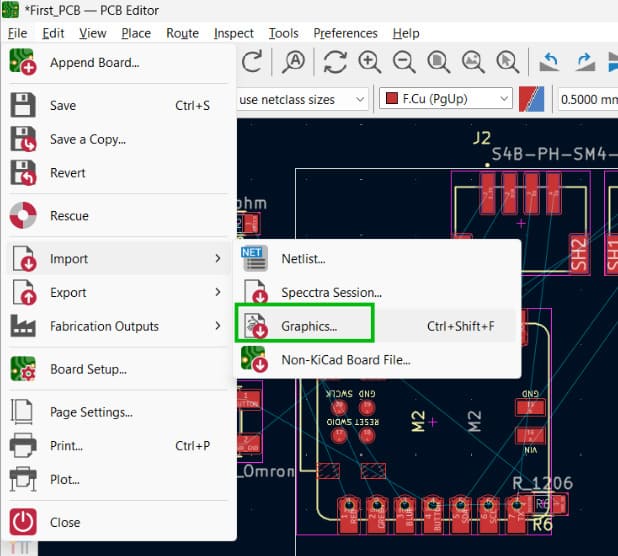Click the Redo toolbar icon

click(252, 62)
